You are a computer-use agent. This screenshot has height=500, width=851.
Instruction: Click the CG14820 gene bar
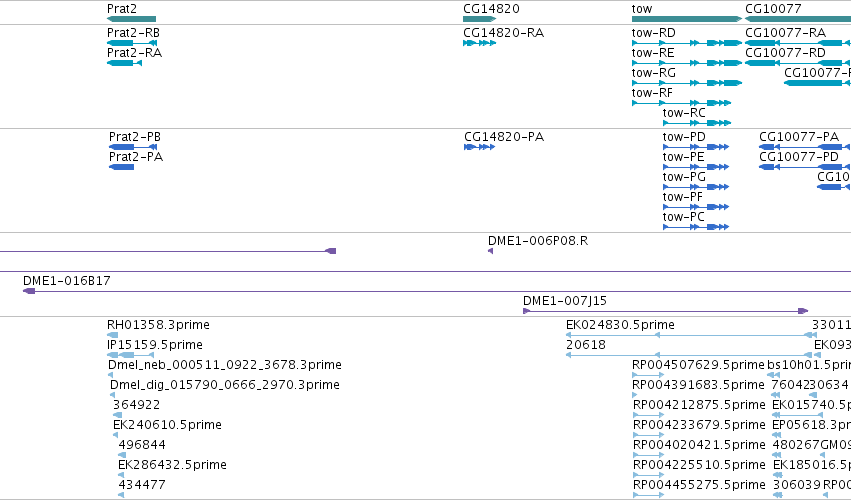[x=479, y=19]
